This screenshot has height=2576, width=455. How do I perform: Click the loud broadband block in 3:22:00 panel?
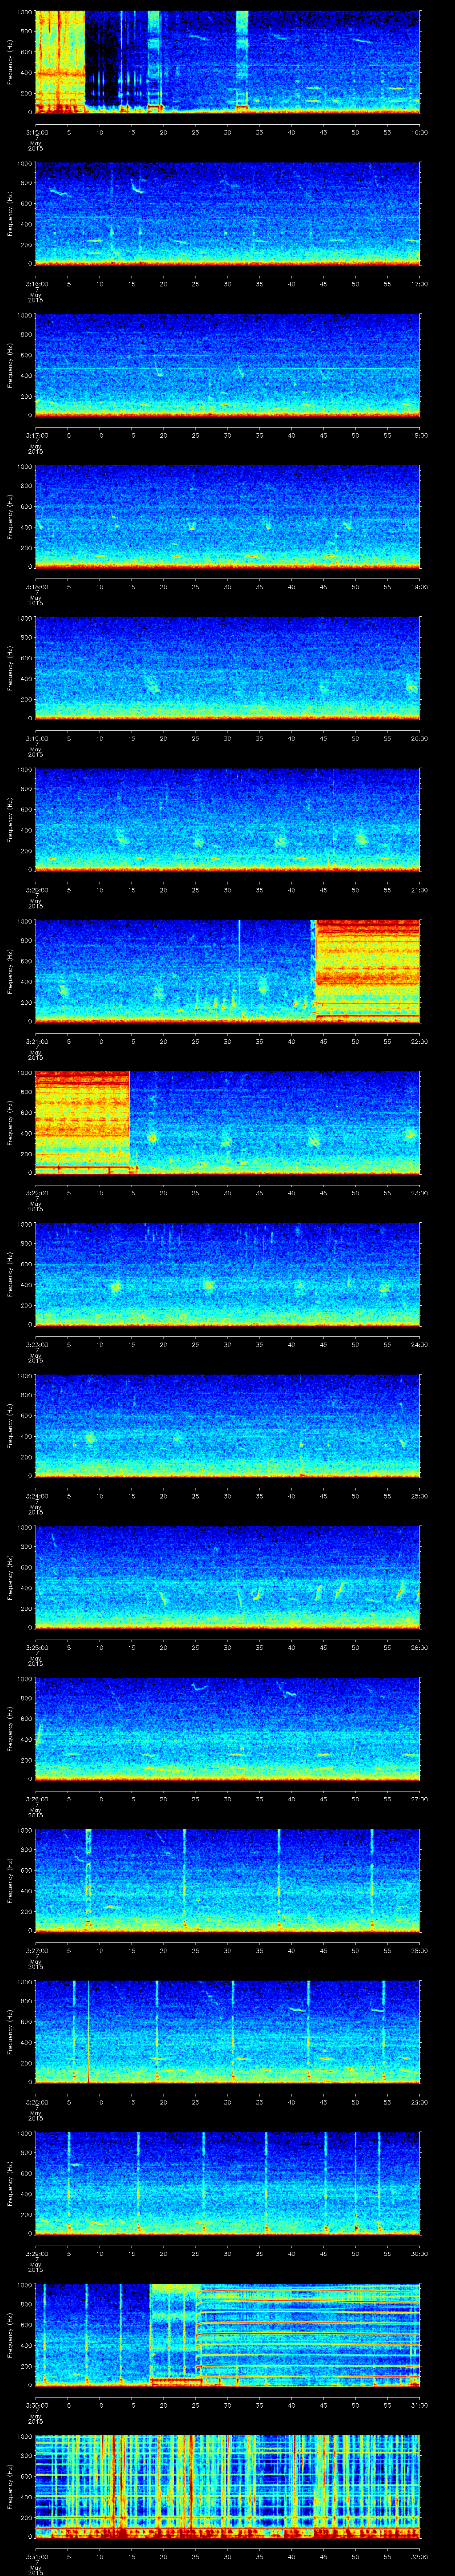[82, 1118]
